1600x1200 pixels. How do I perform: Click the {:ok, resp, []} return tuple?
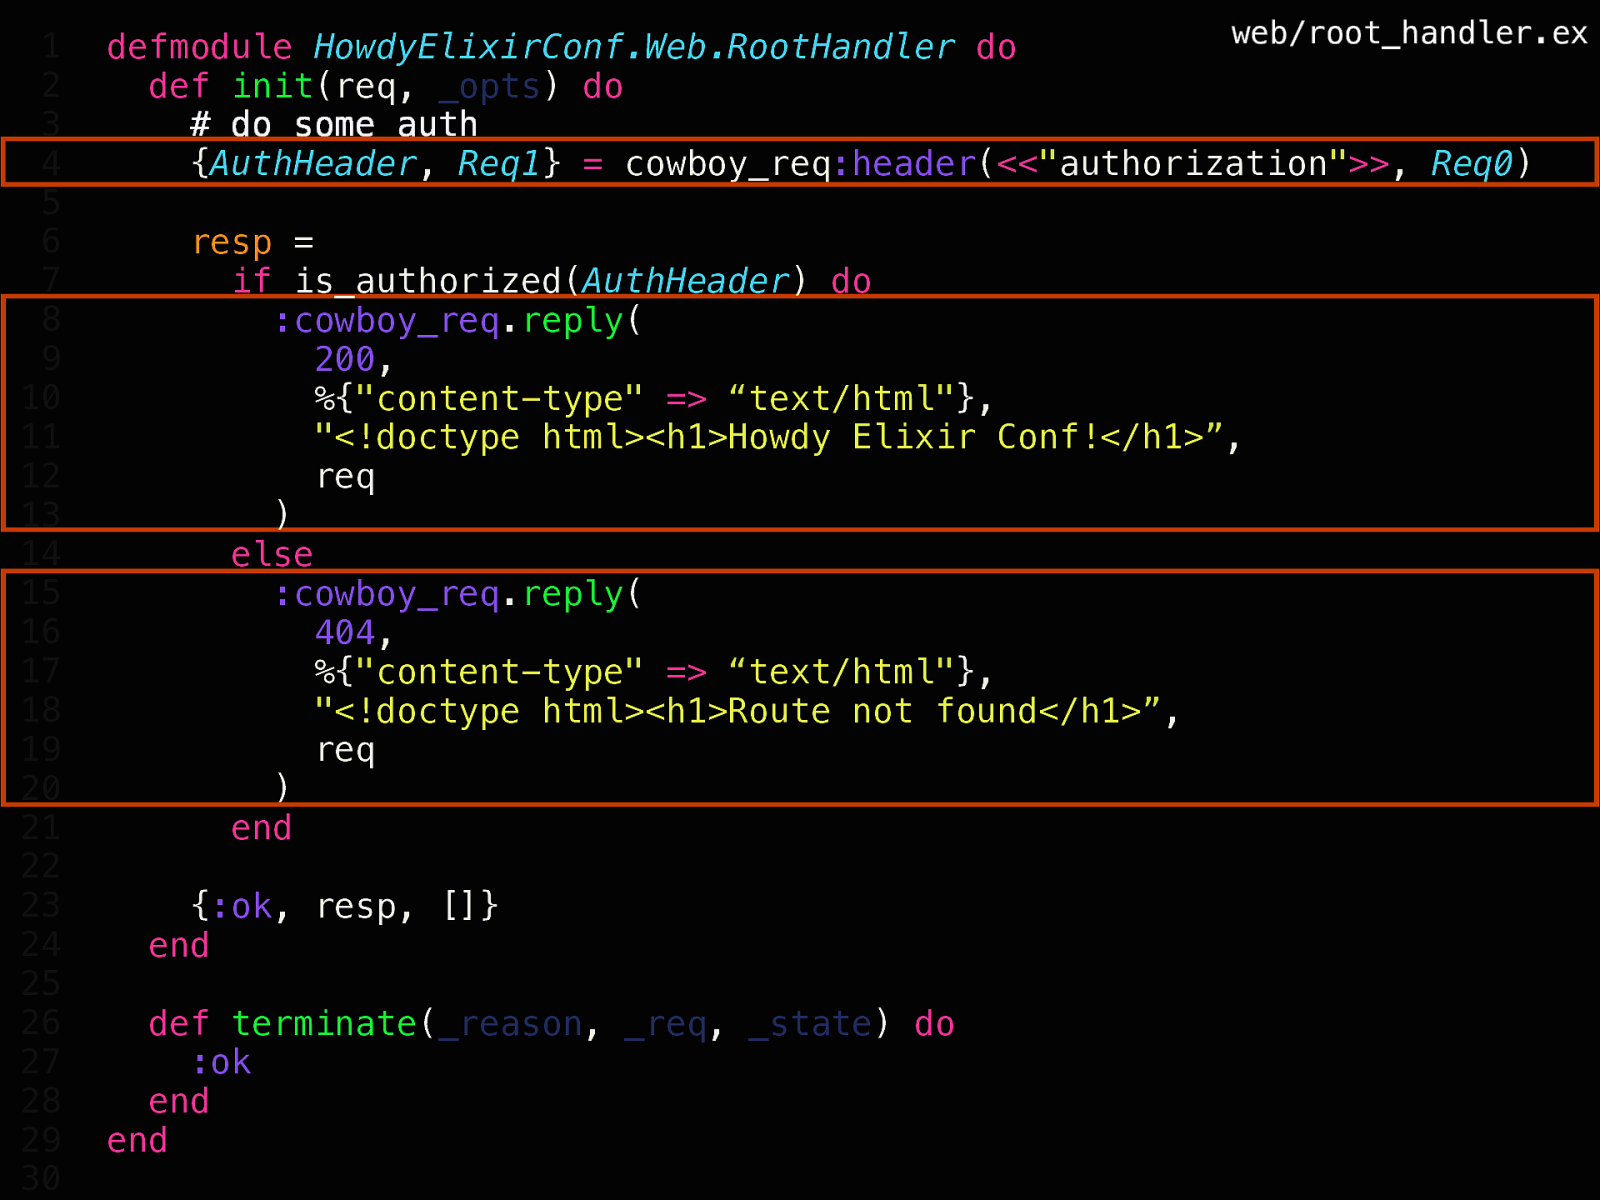[344, 906]
